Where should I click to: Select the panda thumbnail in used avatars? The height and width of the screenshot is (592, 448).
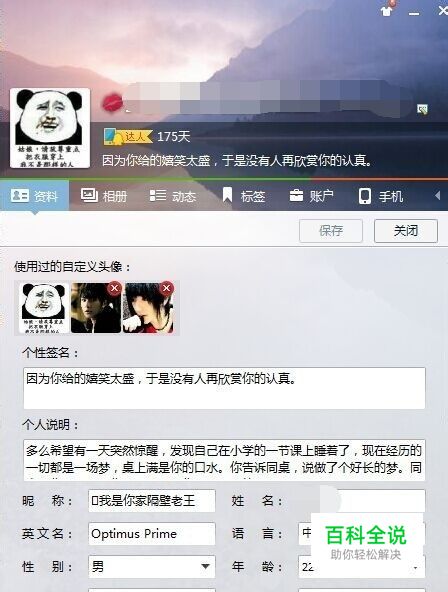(x=43, y=308)
